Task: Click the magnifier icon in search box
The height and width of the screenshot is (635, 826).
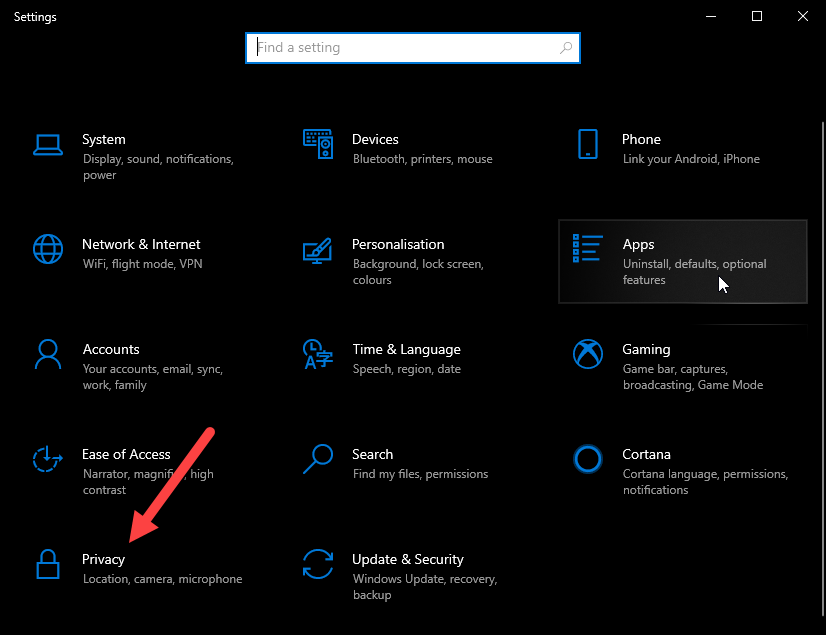Action: coord(566,48)
